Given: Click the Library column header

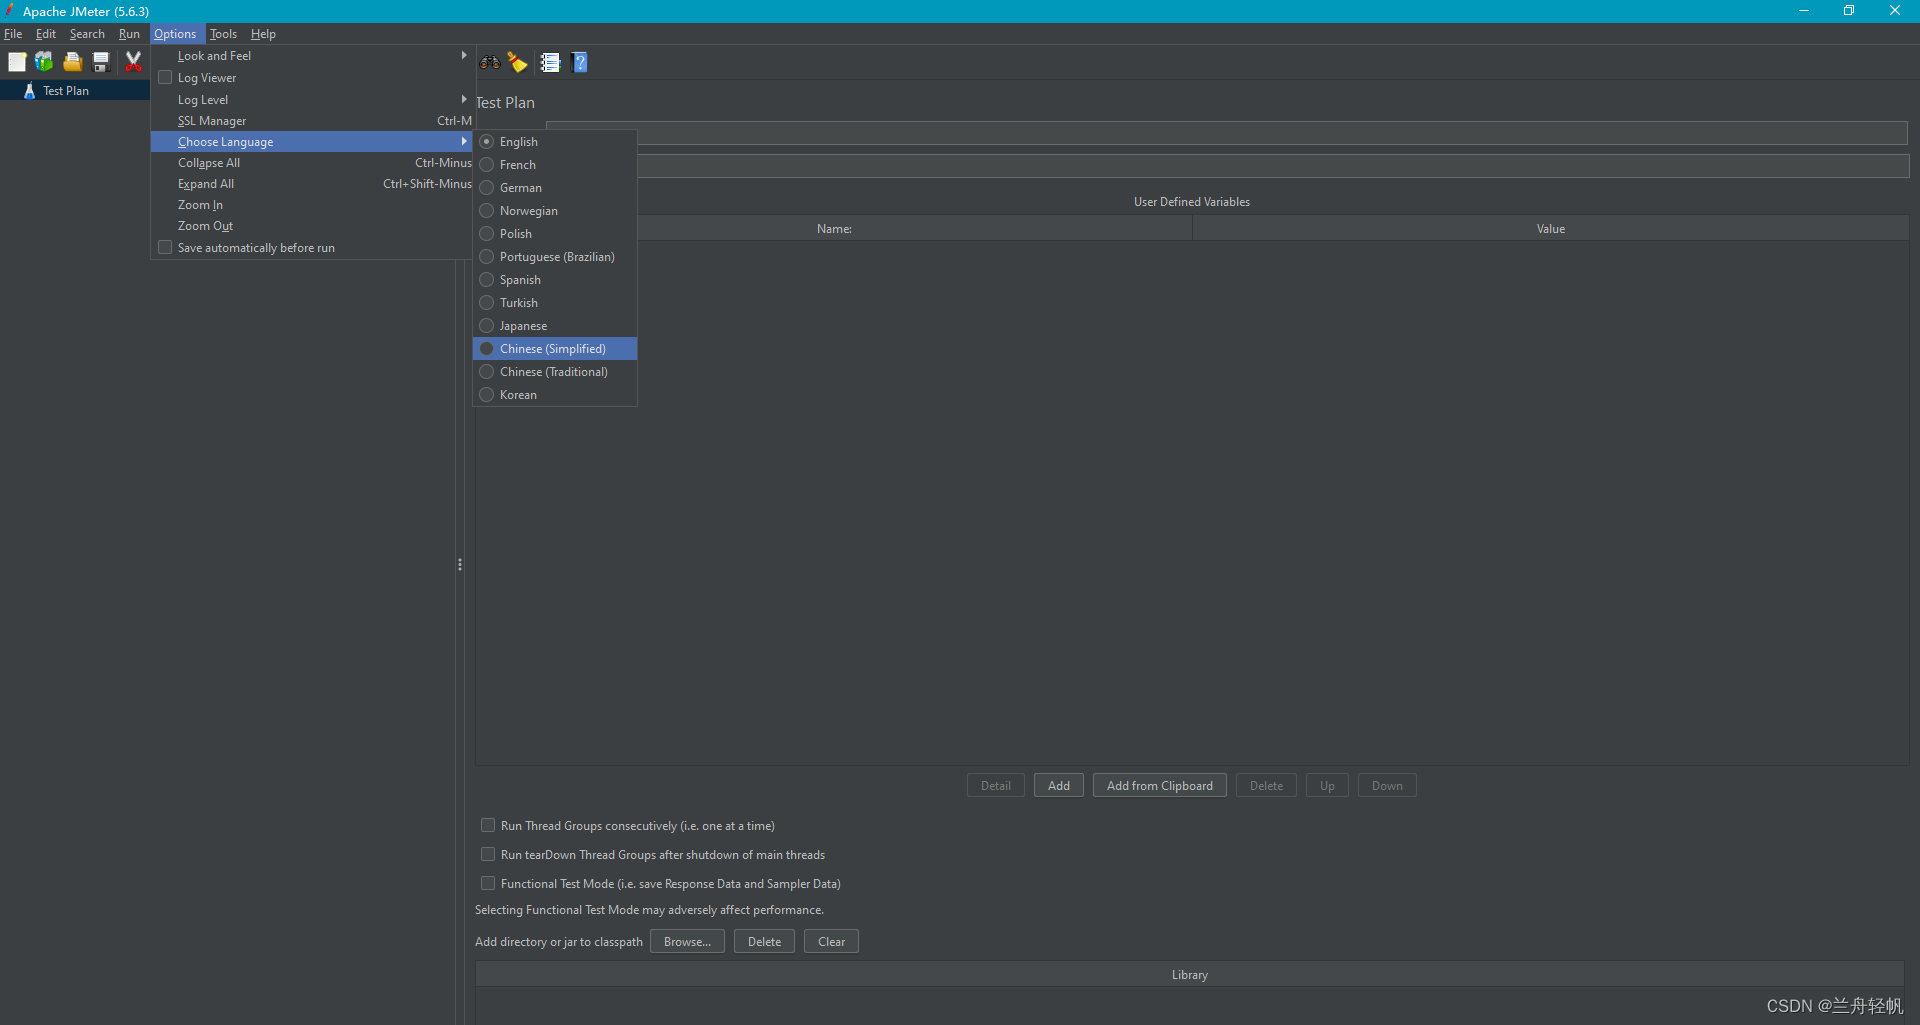Looking at the screenshot, I should (1190, 975).
